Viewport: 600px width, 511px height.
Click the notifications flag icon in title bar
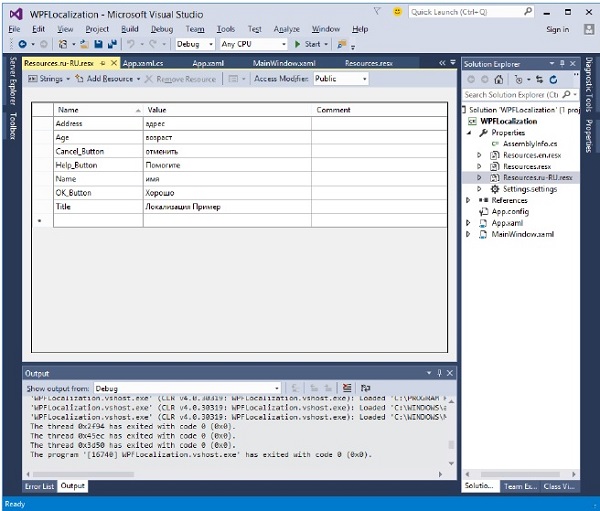(376, 12)
